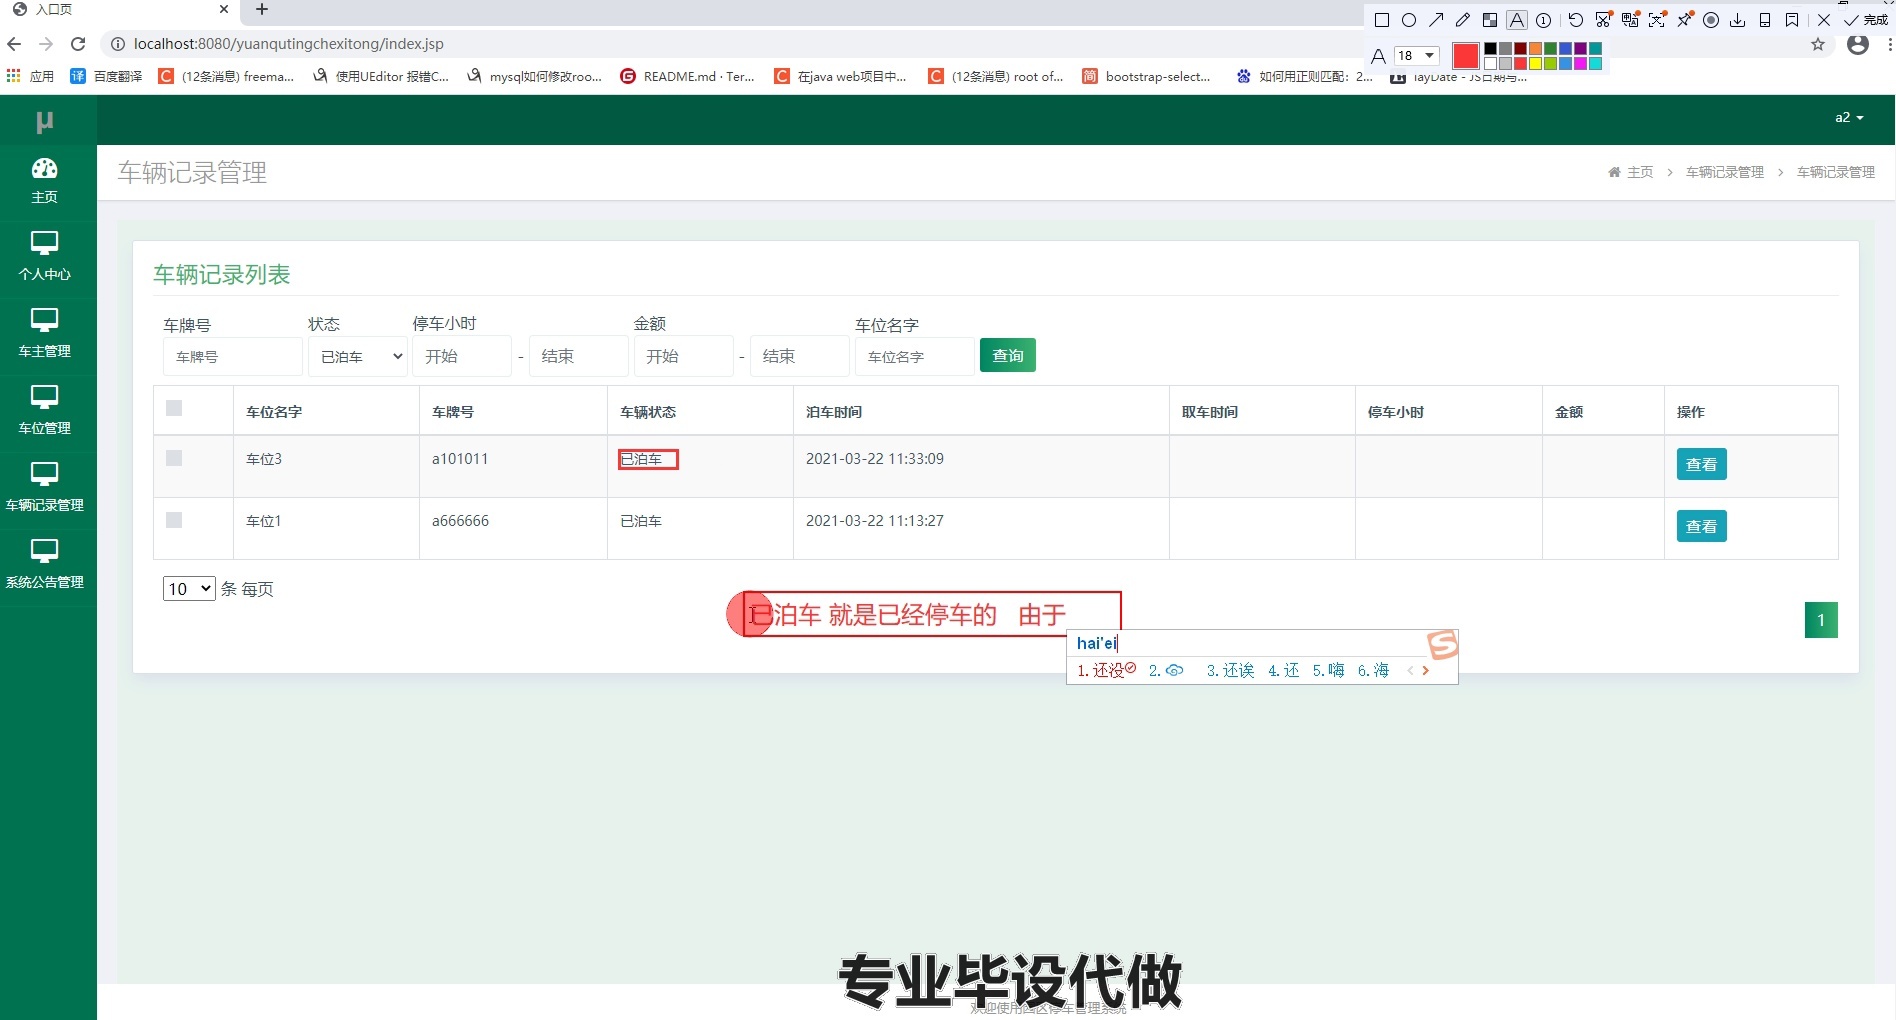Choose candidate 海 in the input method popup
The image size is (1896, 1020).
coord(1374,671)
